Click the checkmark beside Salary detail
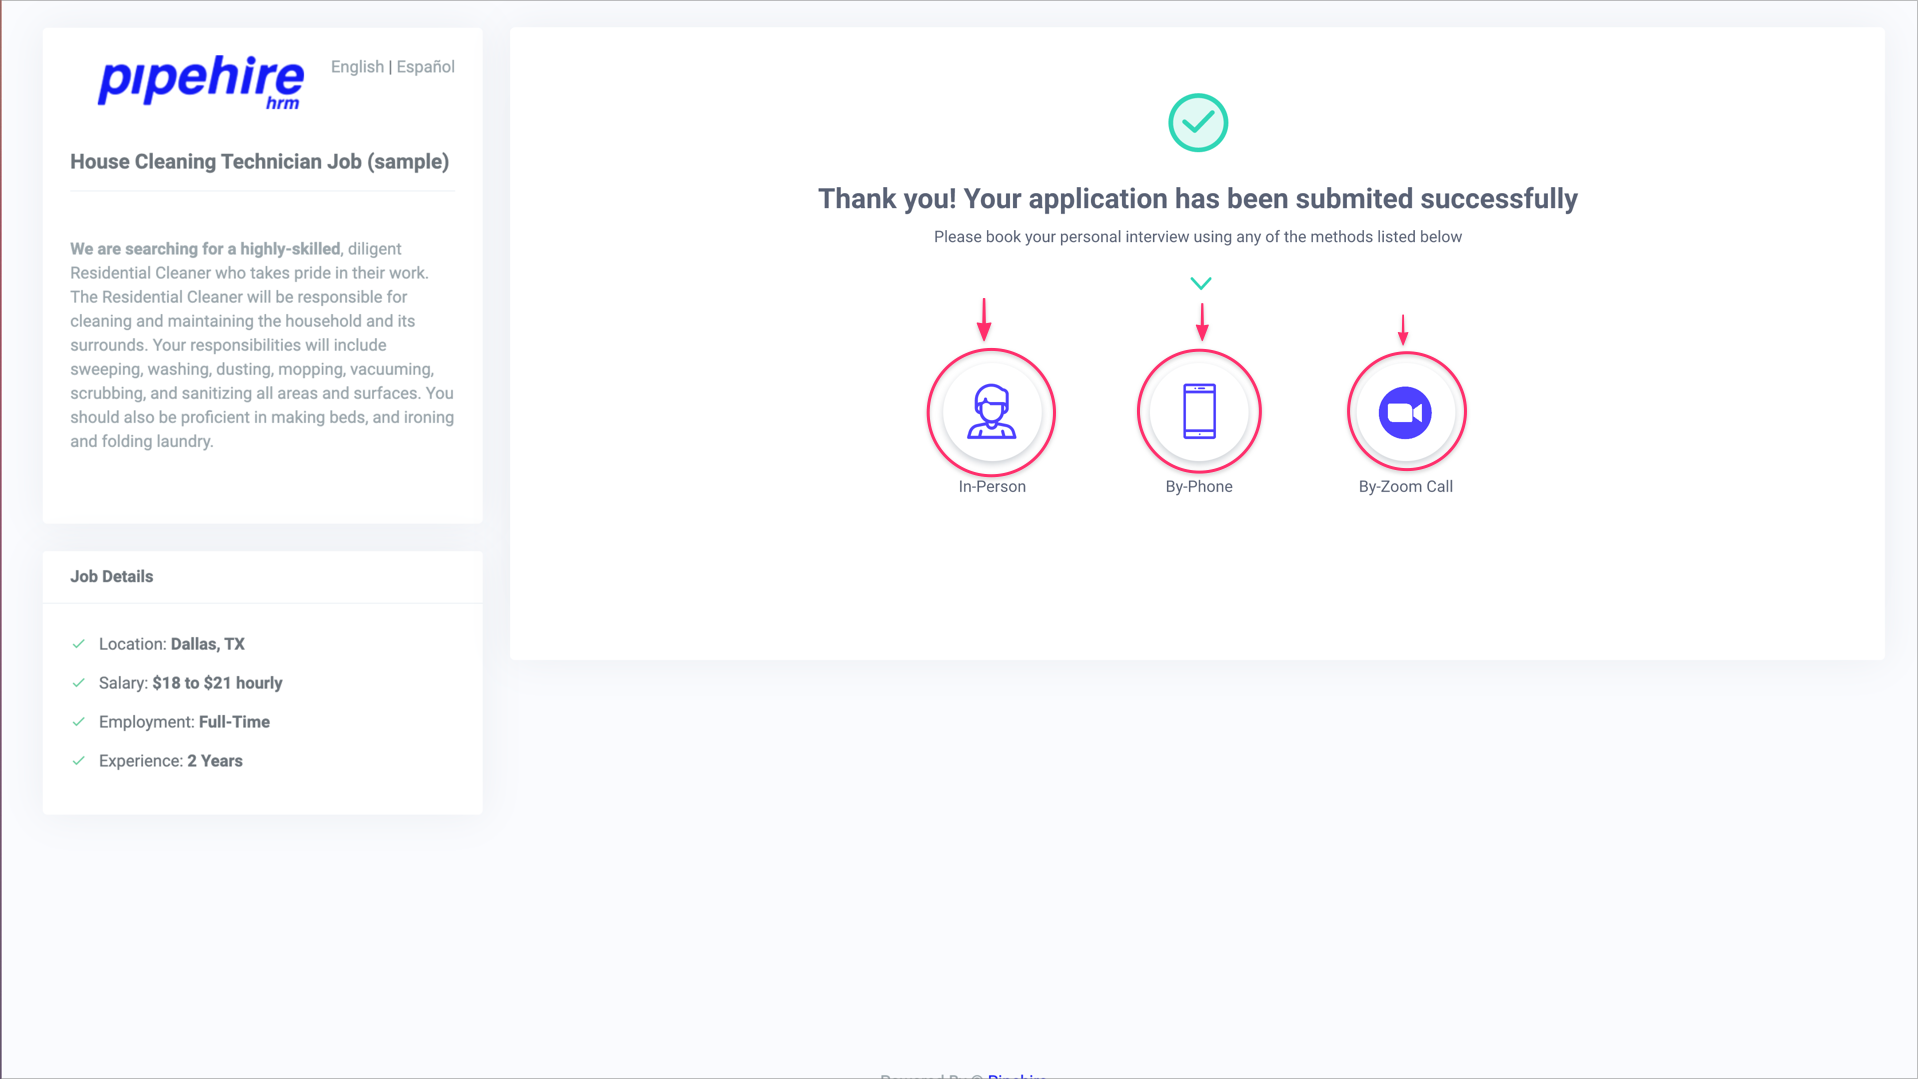 tap(79, 683)
